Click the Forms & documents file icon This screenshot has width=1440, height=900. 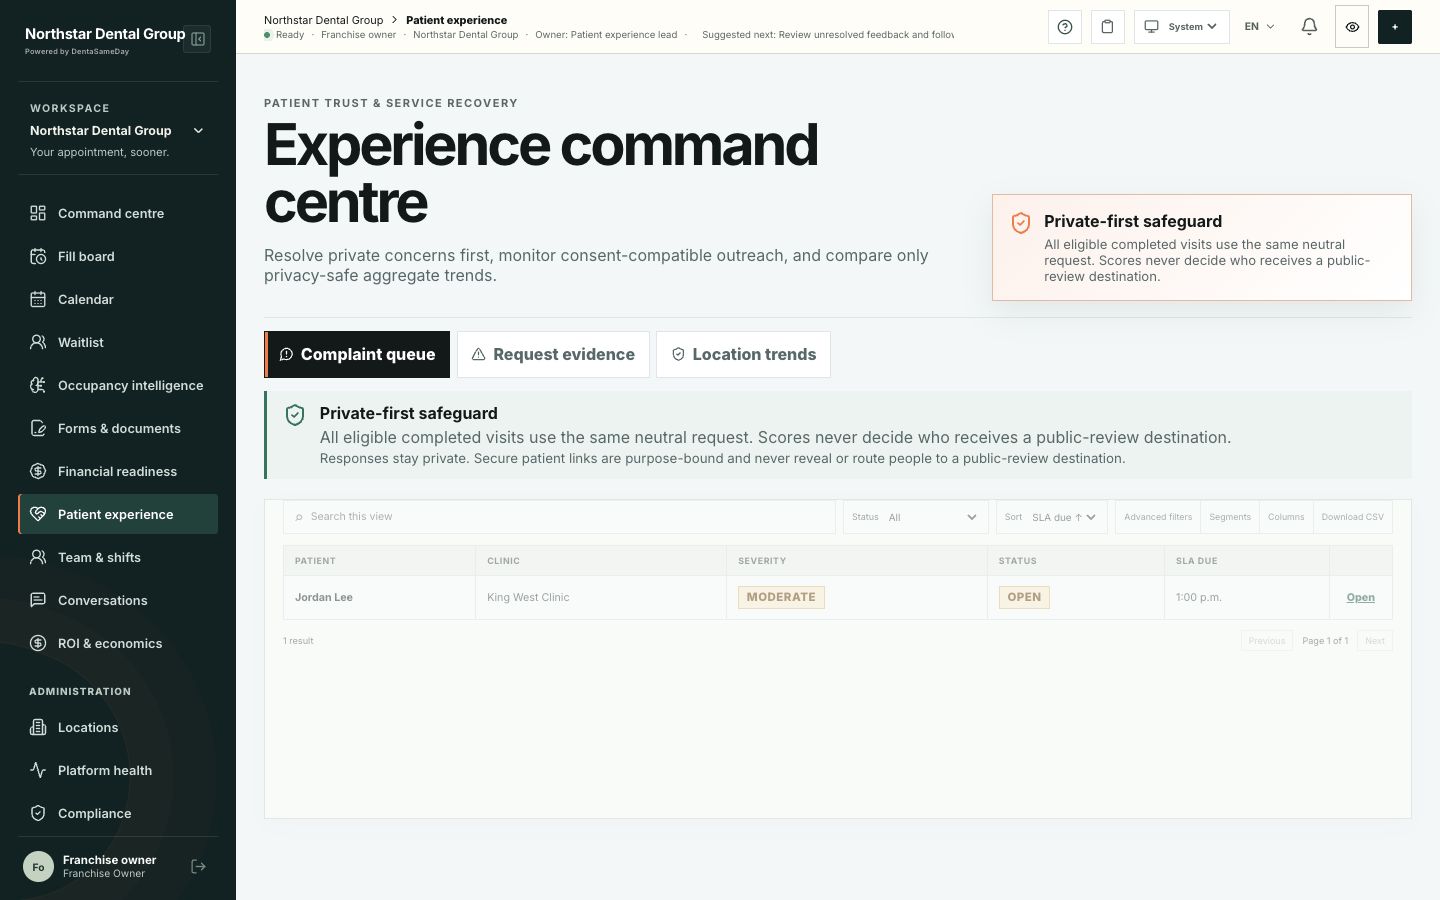pos(38,428)
